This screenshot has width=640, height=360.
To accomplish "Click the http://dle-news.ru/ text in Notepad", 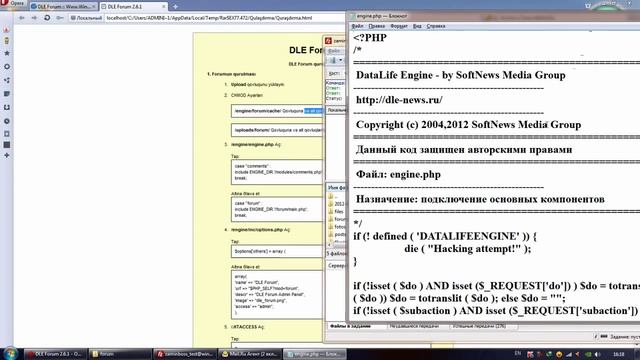I will point(399,100).
